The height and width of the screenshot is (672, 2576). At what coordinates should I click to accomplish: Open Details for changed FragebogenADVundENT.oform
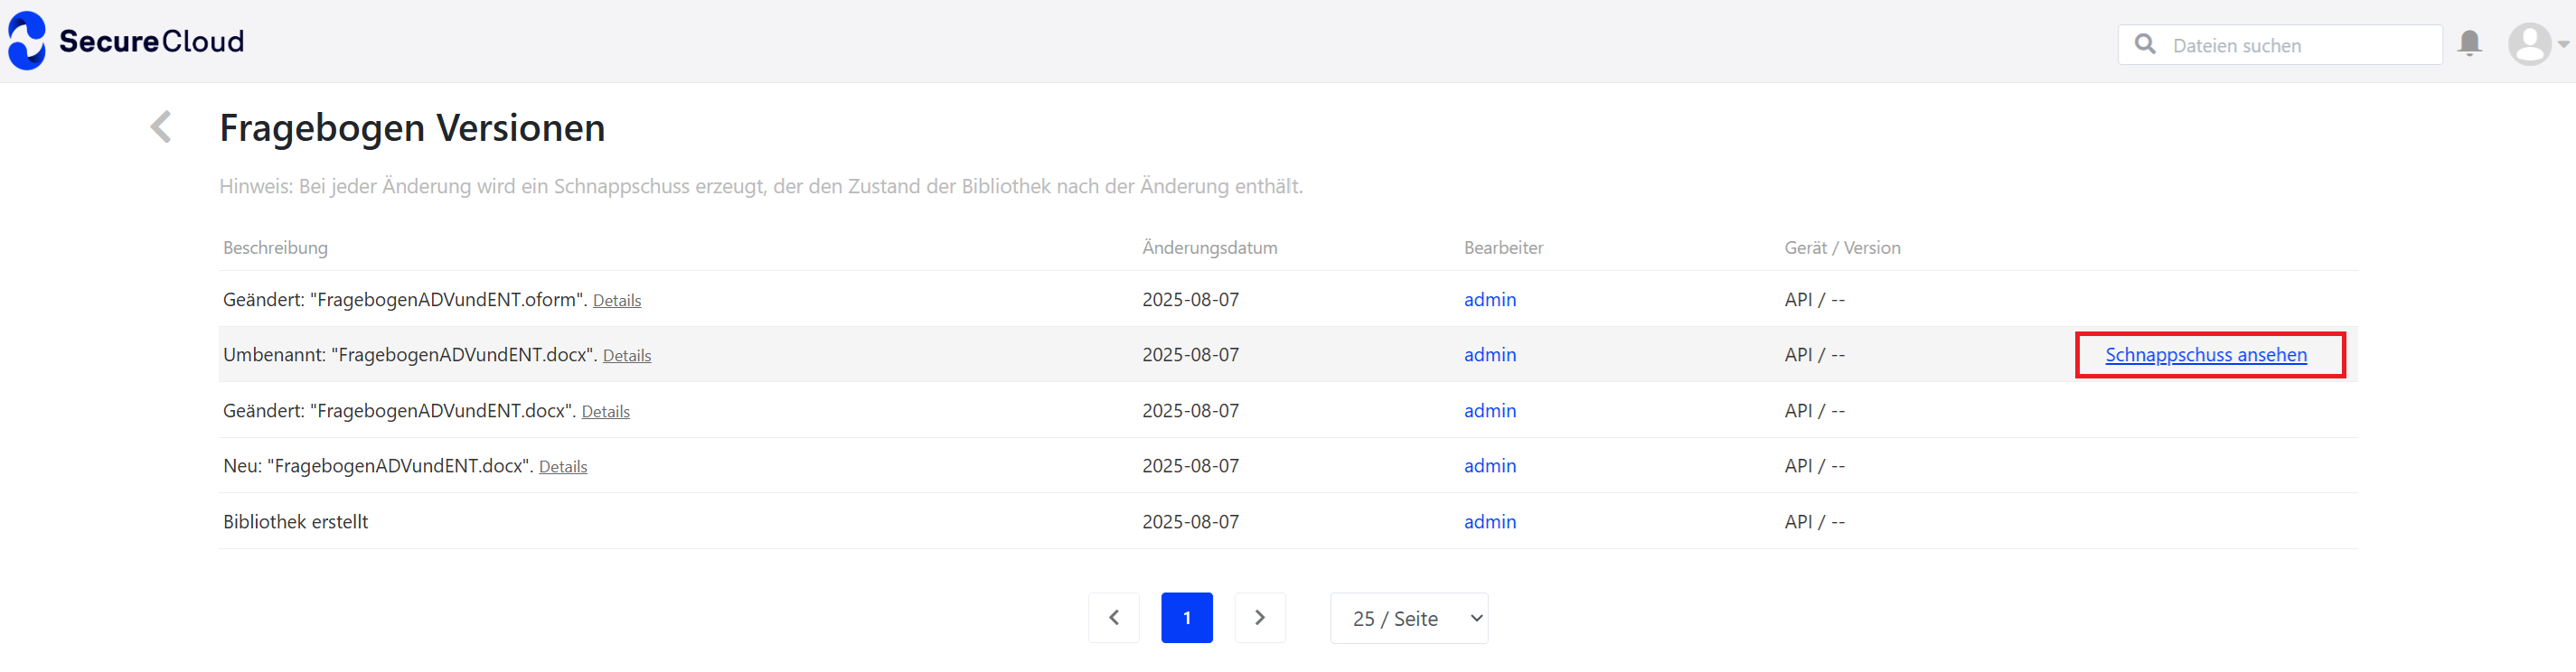coord(617,301)
